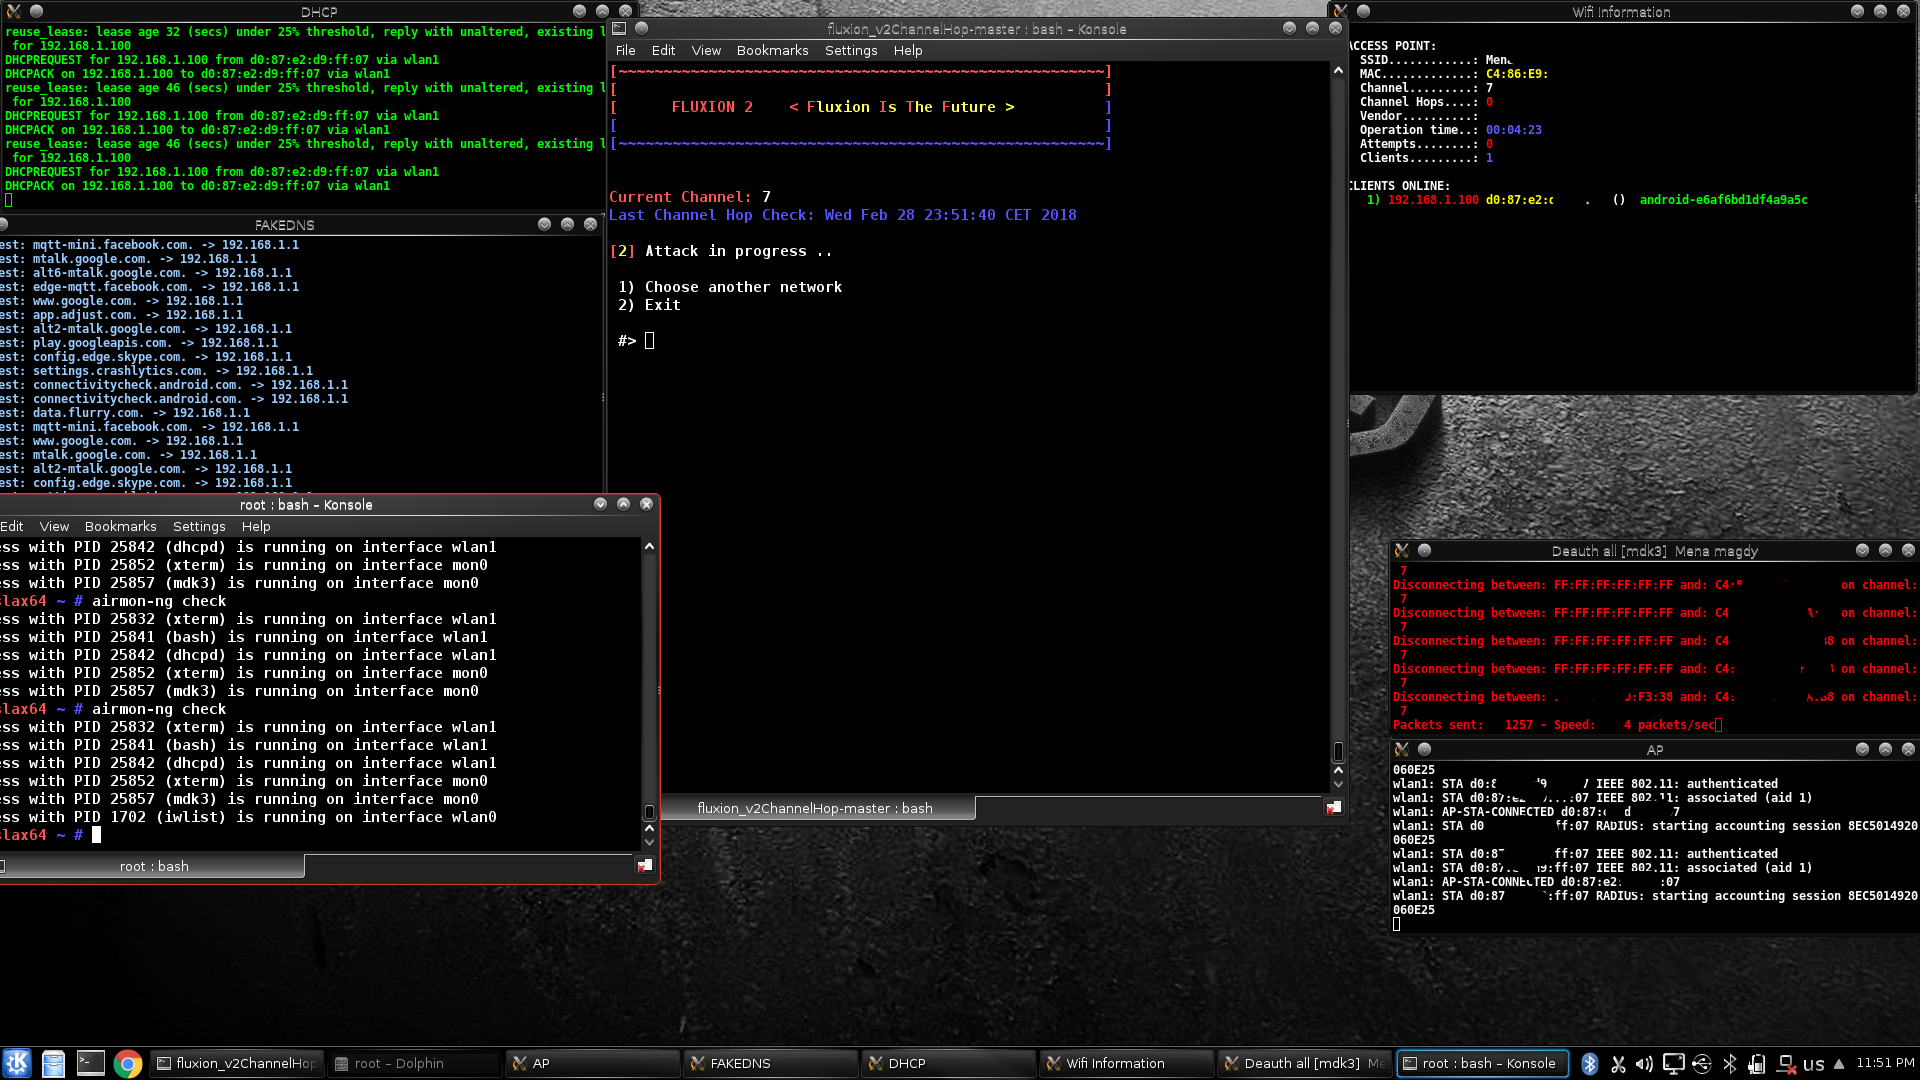Open the terminal launcher icon in panel

tap(91, 1063)
